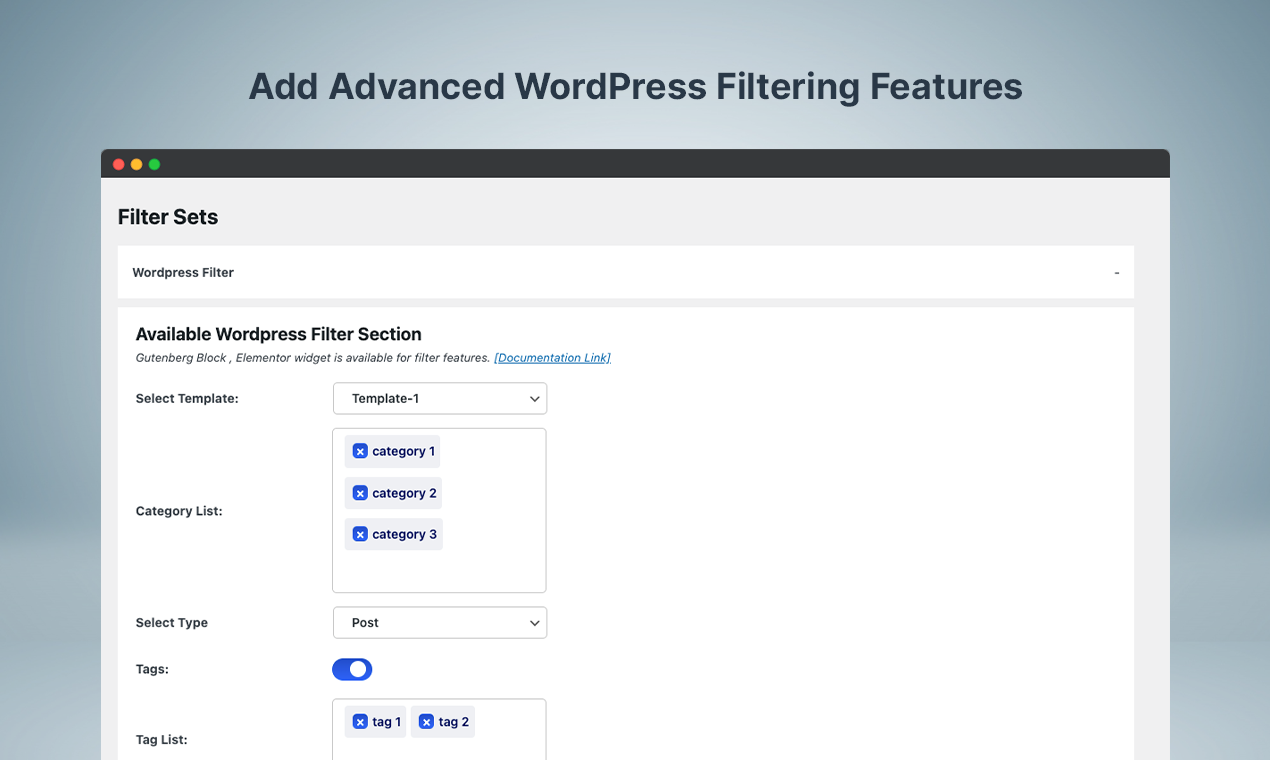The width and height of the screenshot is (1270, 760).
Task: Click the 'tag 2' chip label
Action: pyautogui.click(x=454, y=722)
